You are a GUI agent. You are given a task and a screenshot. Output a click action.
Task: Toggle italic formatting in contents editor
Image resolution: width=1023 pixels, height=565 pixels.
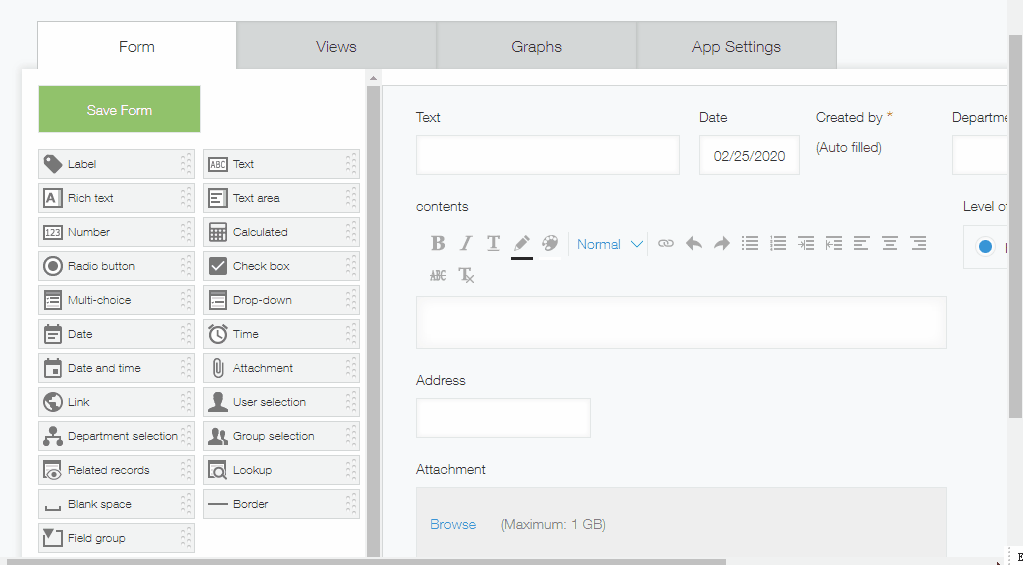click(466, 244)
